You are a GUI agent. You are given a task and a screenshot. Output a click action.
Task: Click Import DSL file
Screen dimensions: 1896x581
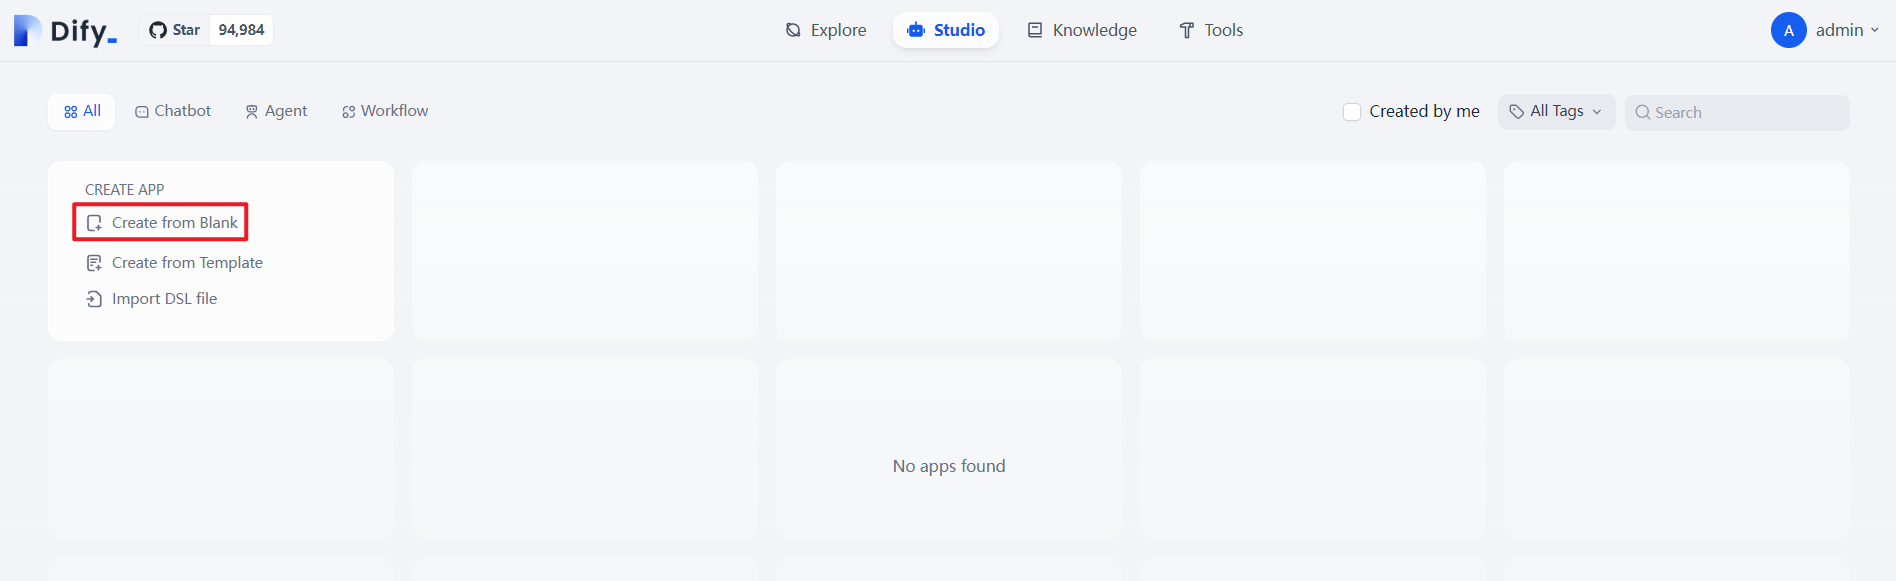point(151,298)
